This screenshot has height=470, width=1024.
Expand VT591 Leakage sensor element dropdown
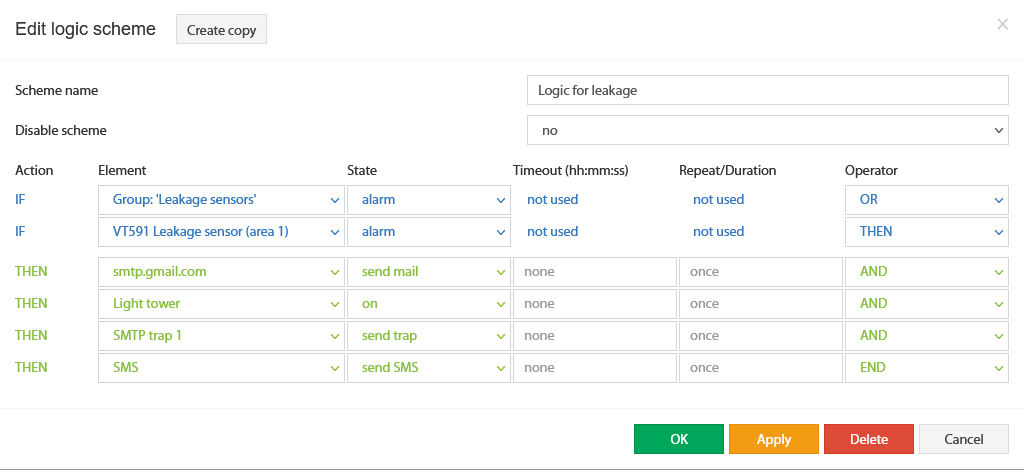(221, 232)
